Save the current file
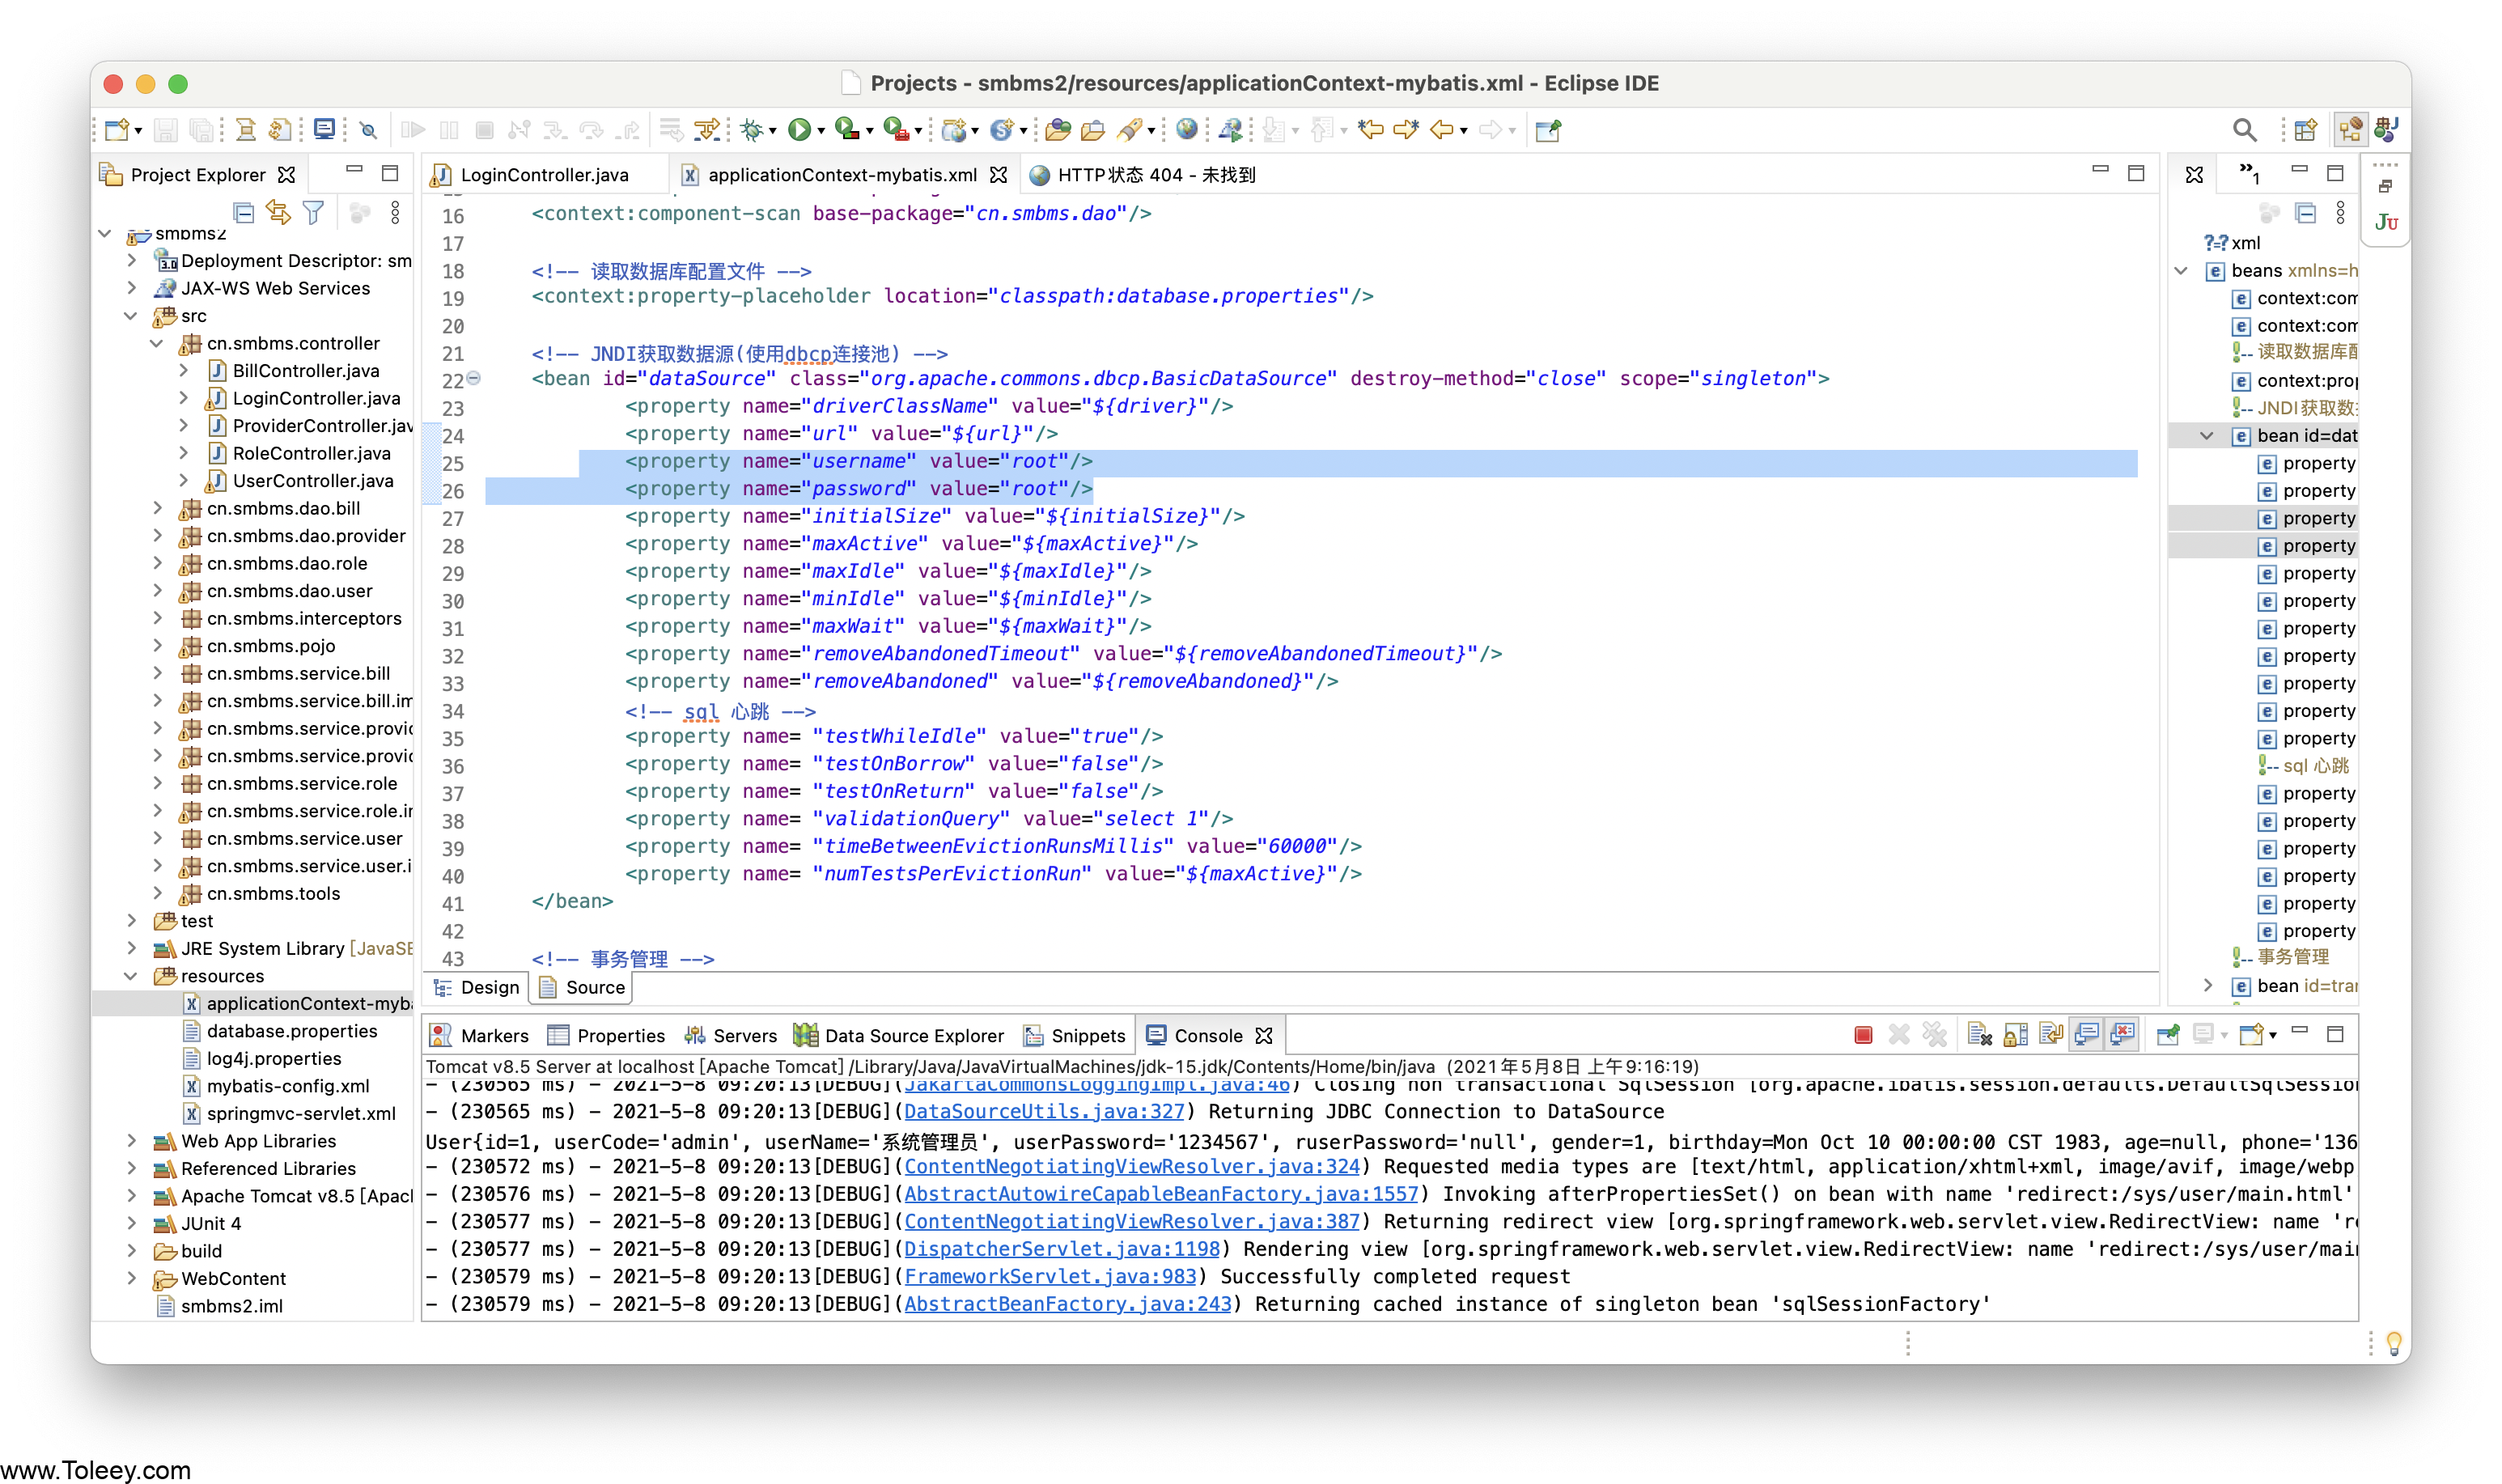 [x=166, y=130]
